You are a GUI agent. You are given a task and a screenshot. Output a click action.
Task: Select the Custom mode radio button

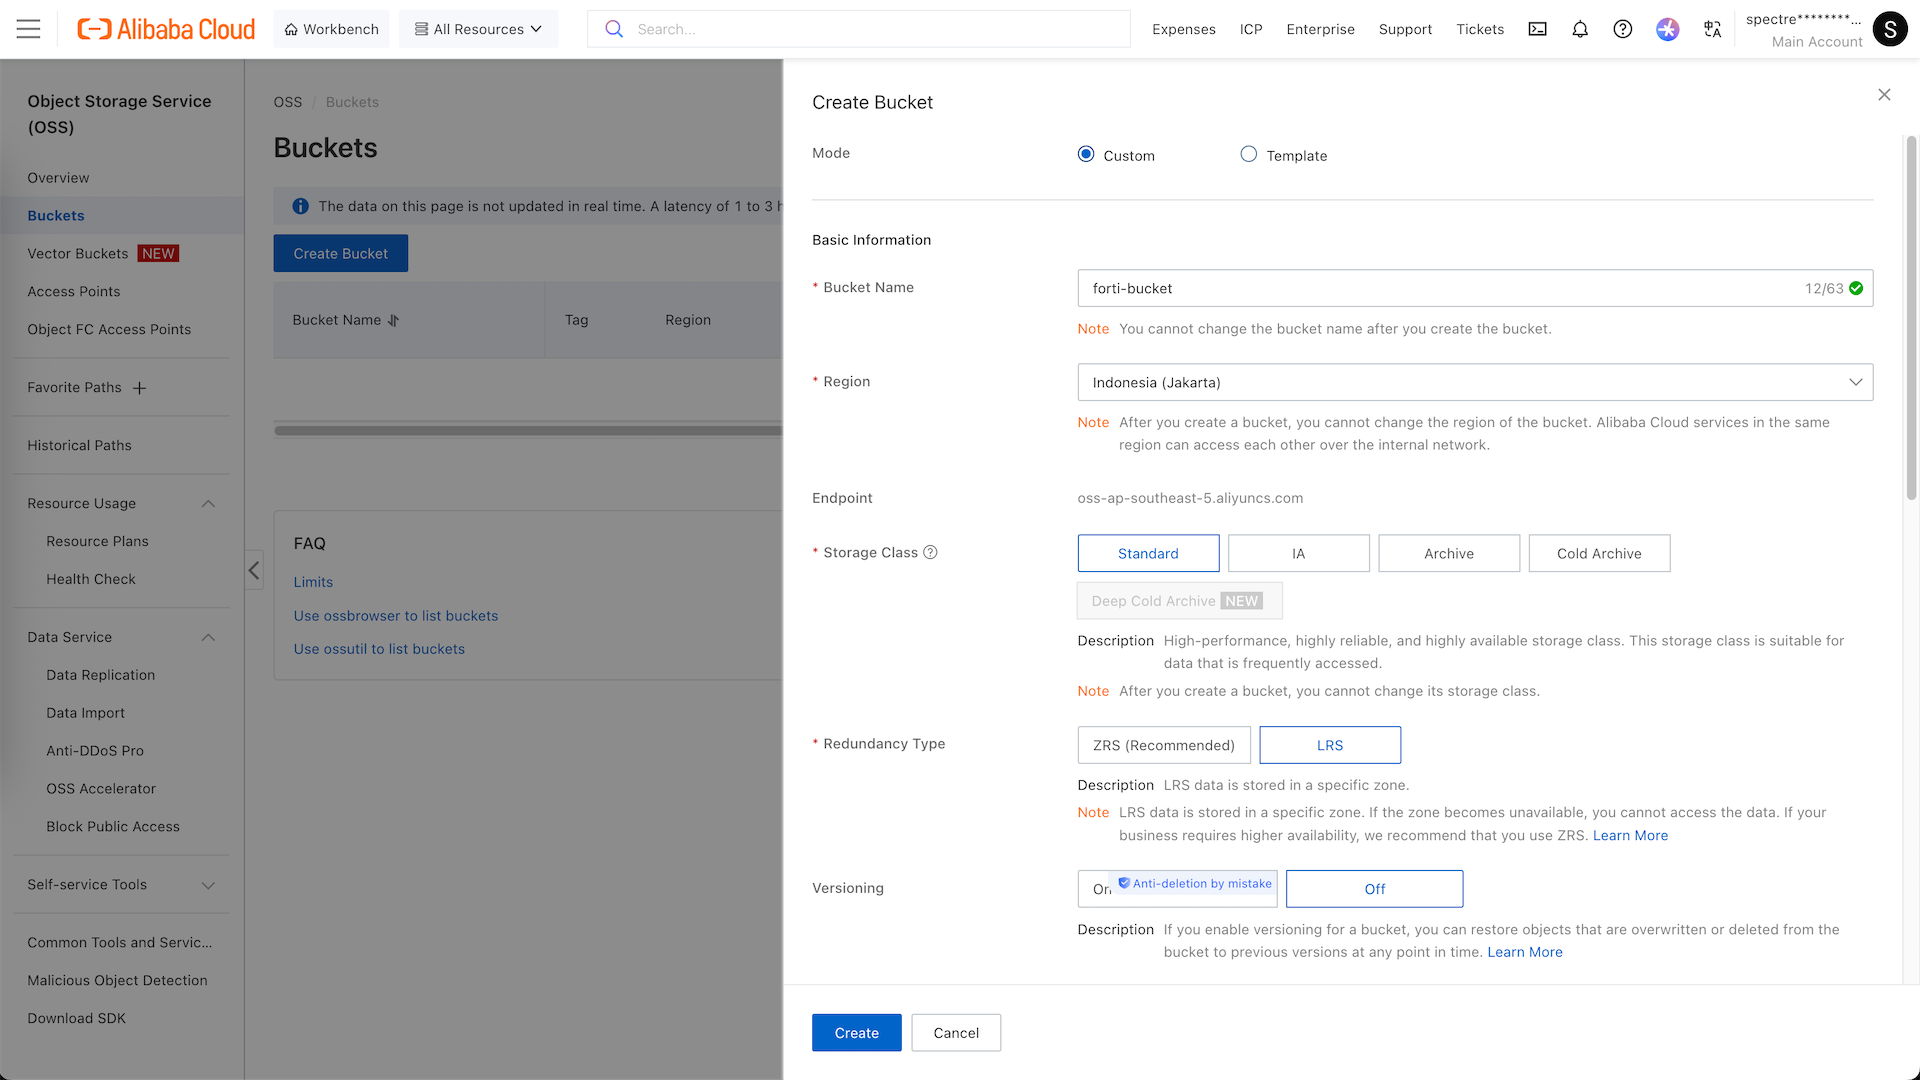[1086, 154]
